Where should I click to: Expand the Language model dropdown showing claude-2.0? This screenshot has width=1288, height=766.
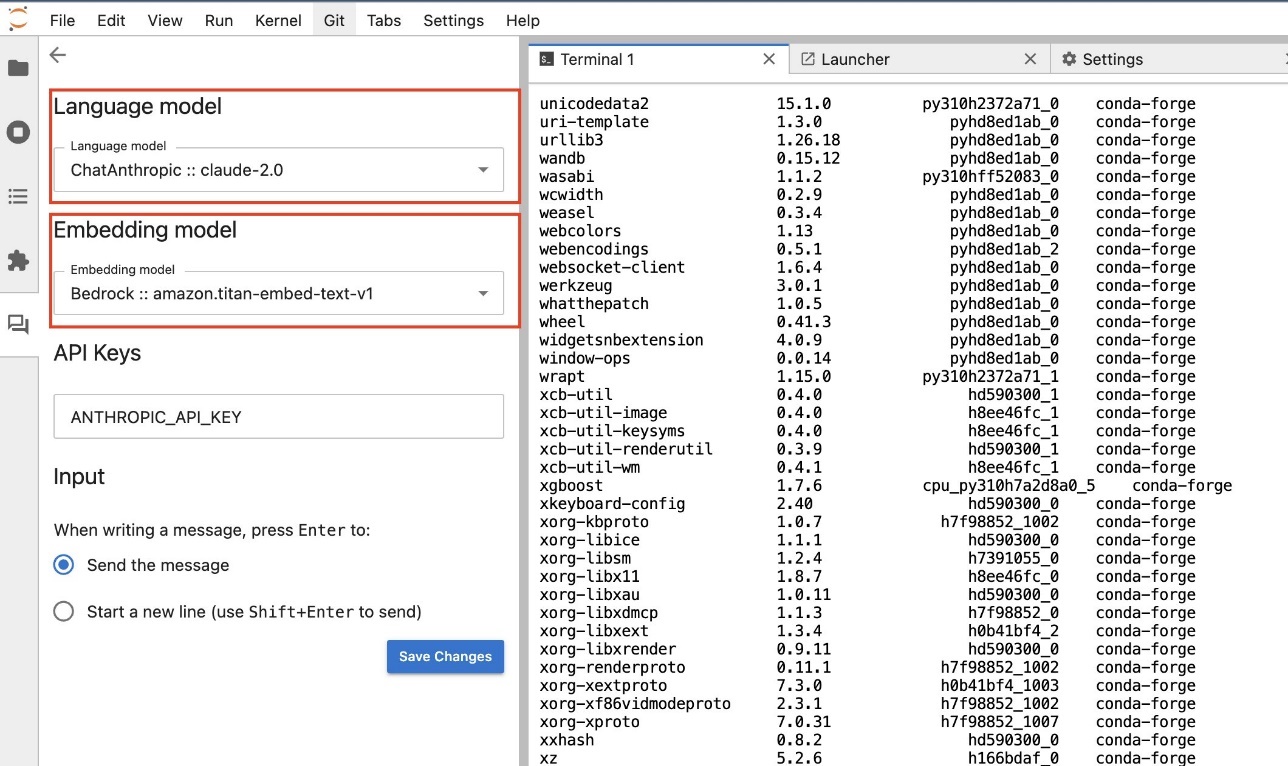(x=279, y=169)
